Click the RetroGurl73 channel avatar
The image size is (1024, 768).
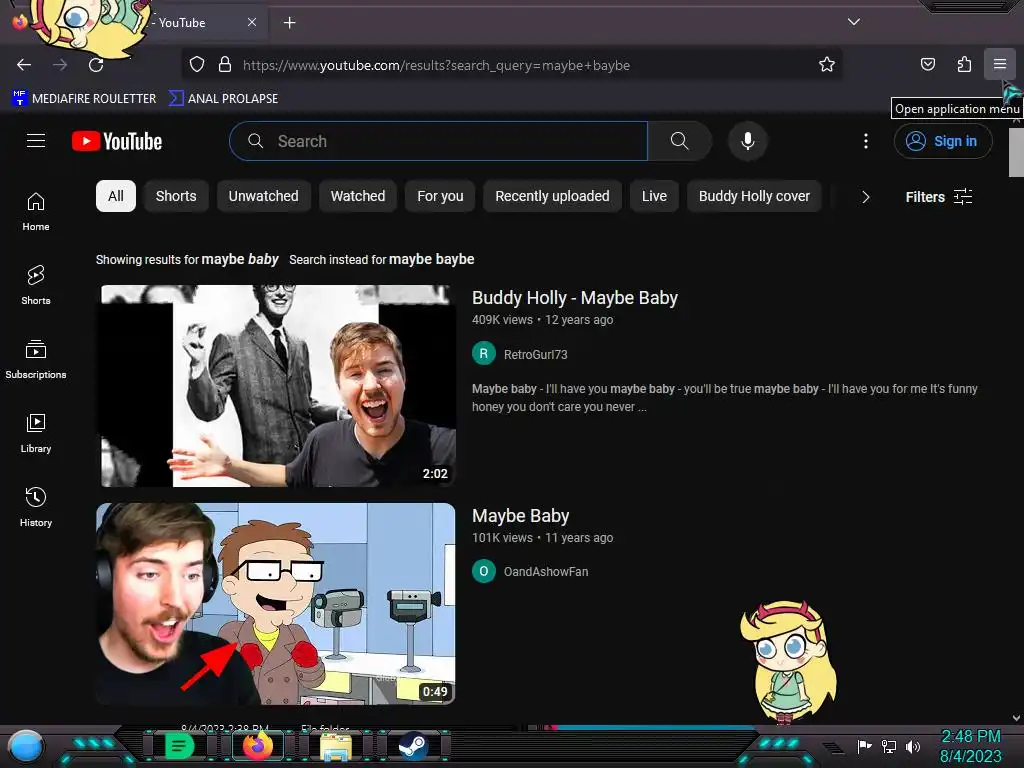484,354
